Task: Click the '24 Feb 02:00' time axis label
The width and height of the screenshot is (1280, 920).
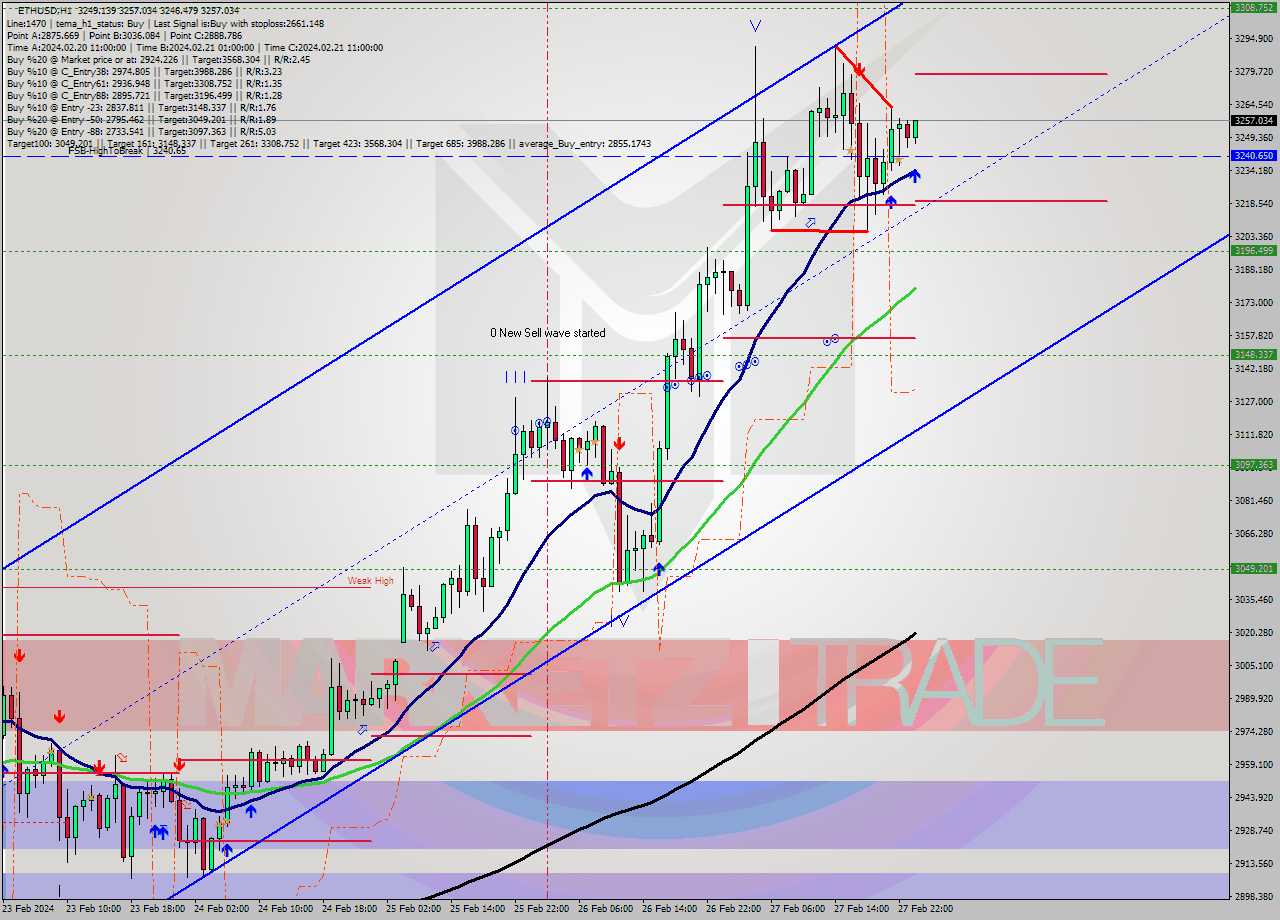Action: 222,909
